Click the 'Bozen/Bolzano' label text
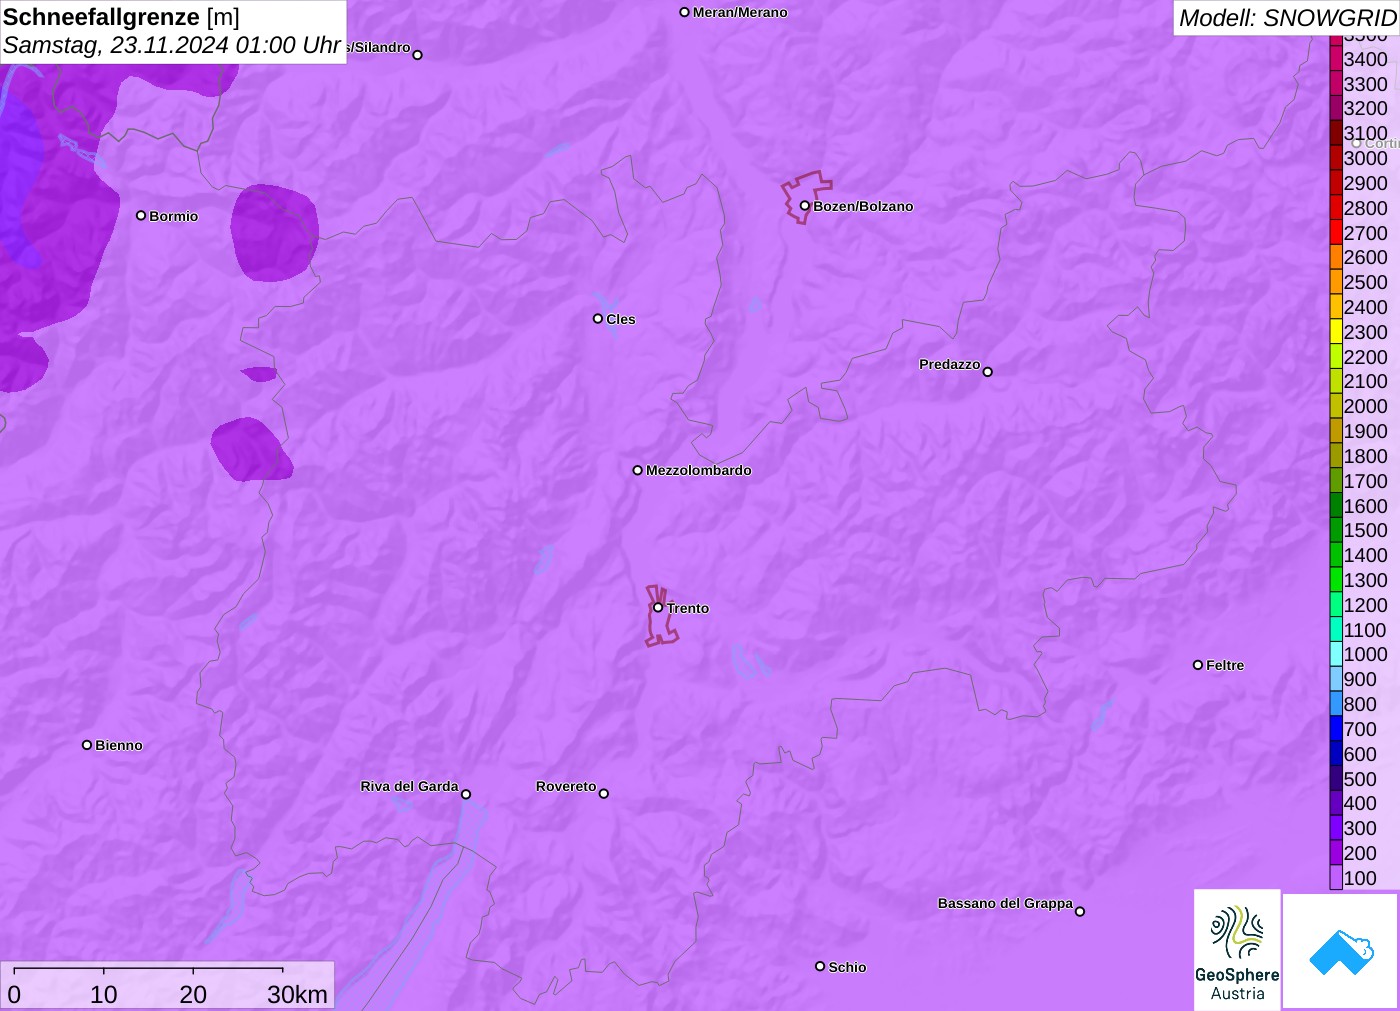 863,206
